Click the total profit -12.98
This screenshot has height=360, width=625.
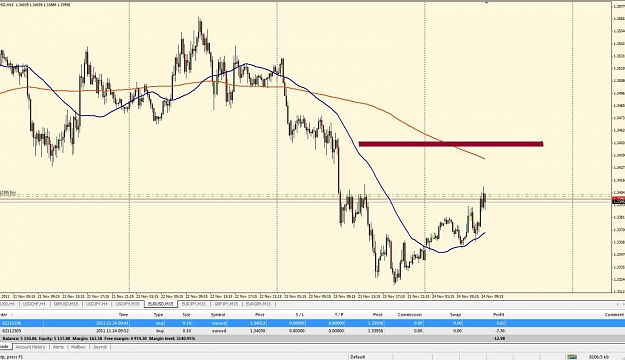click(499, 338)
